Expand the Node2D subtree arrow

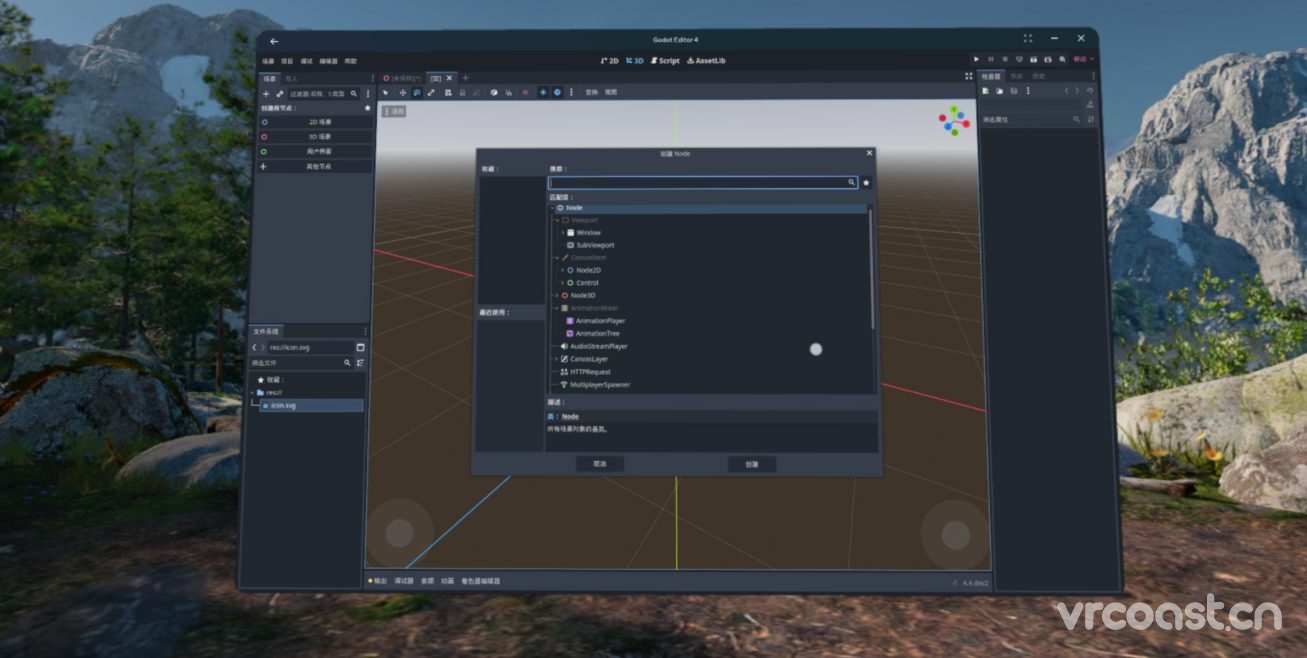pos(562,270)
